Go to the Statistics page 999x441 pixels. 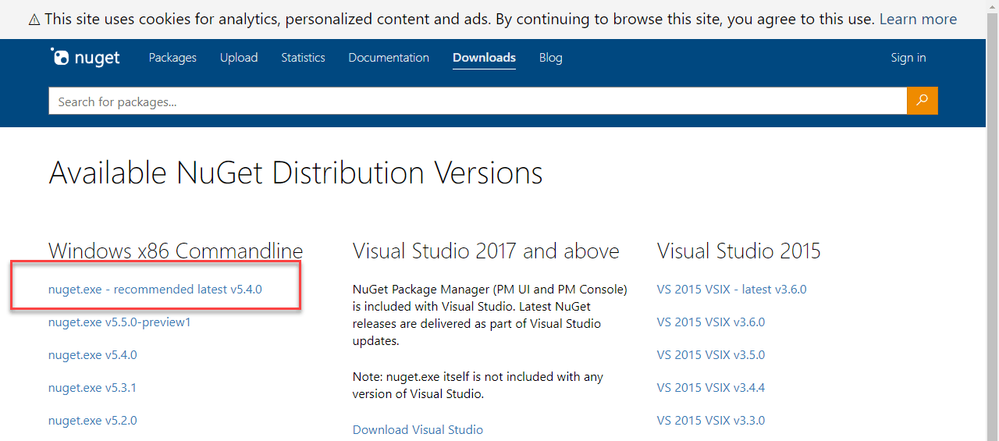tap(303, 58)
